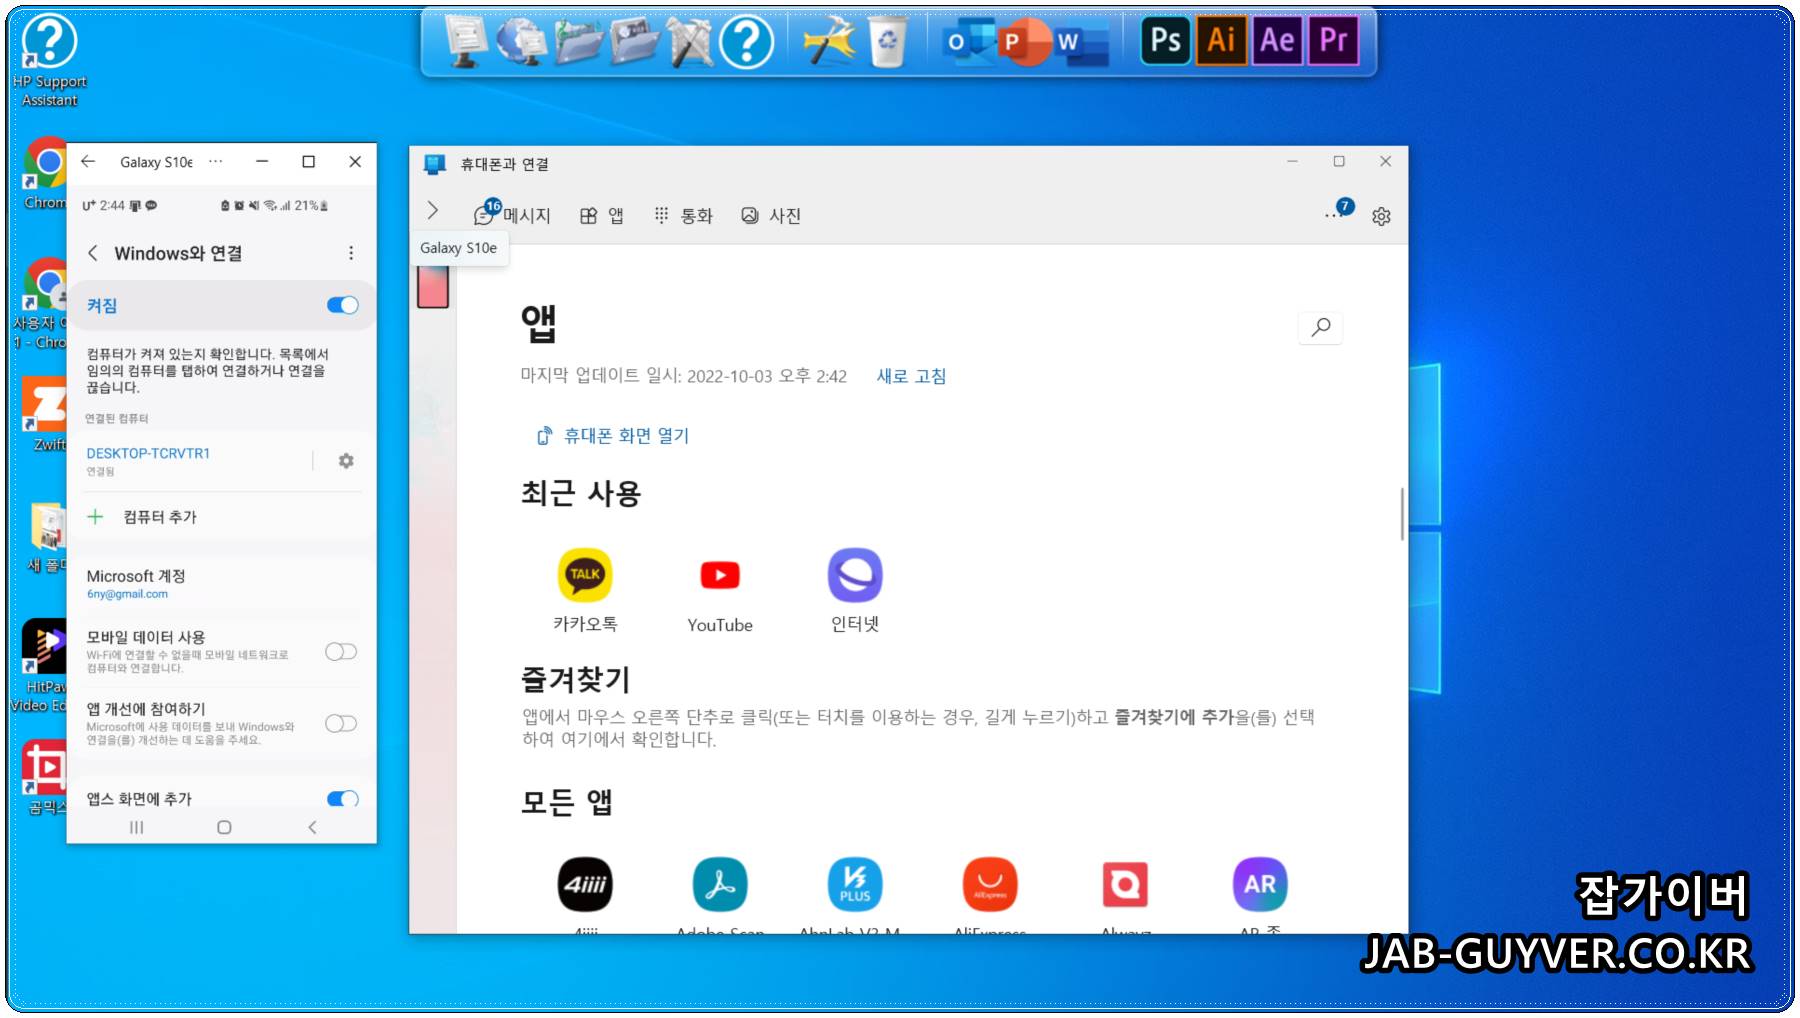Open KakaoTalk from 최근 사용
1800x1018 pixels.
(x=585, y=575)
